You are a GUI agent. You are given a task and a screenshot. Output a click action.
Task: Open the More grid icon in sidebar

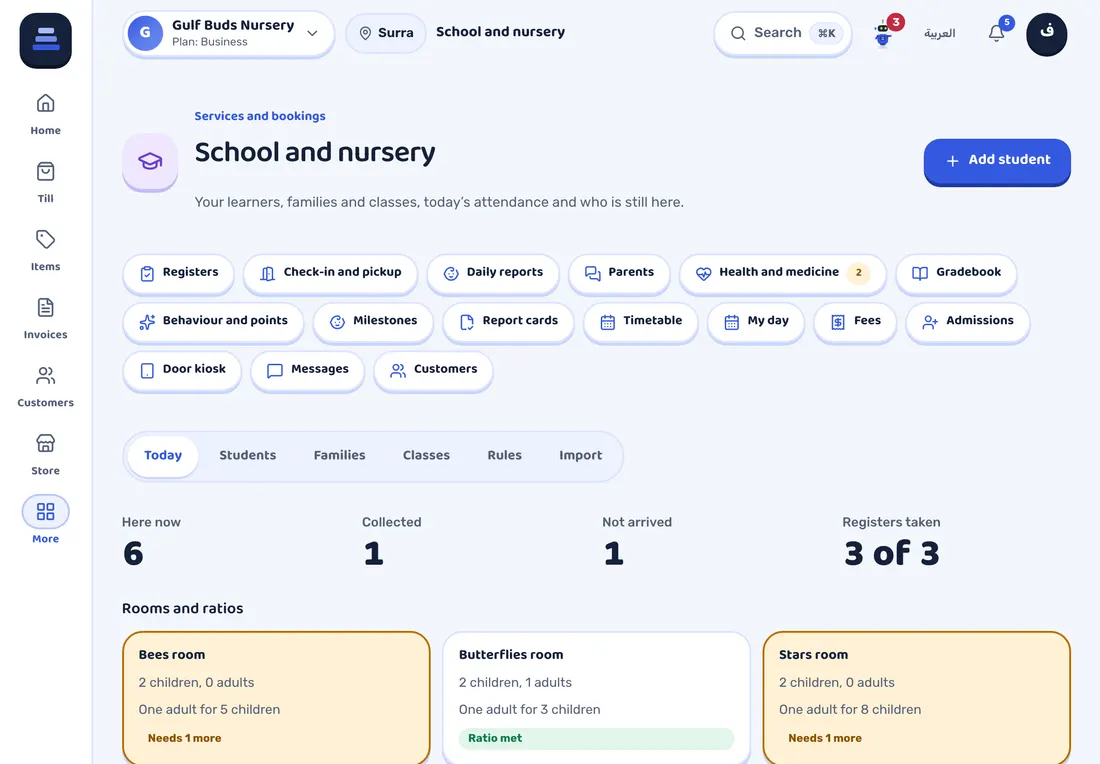click(46, 520)
